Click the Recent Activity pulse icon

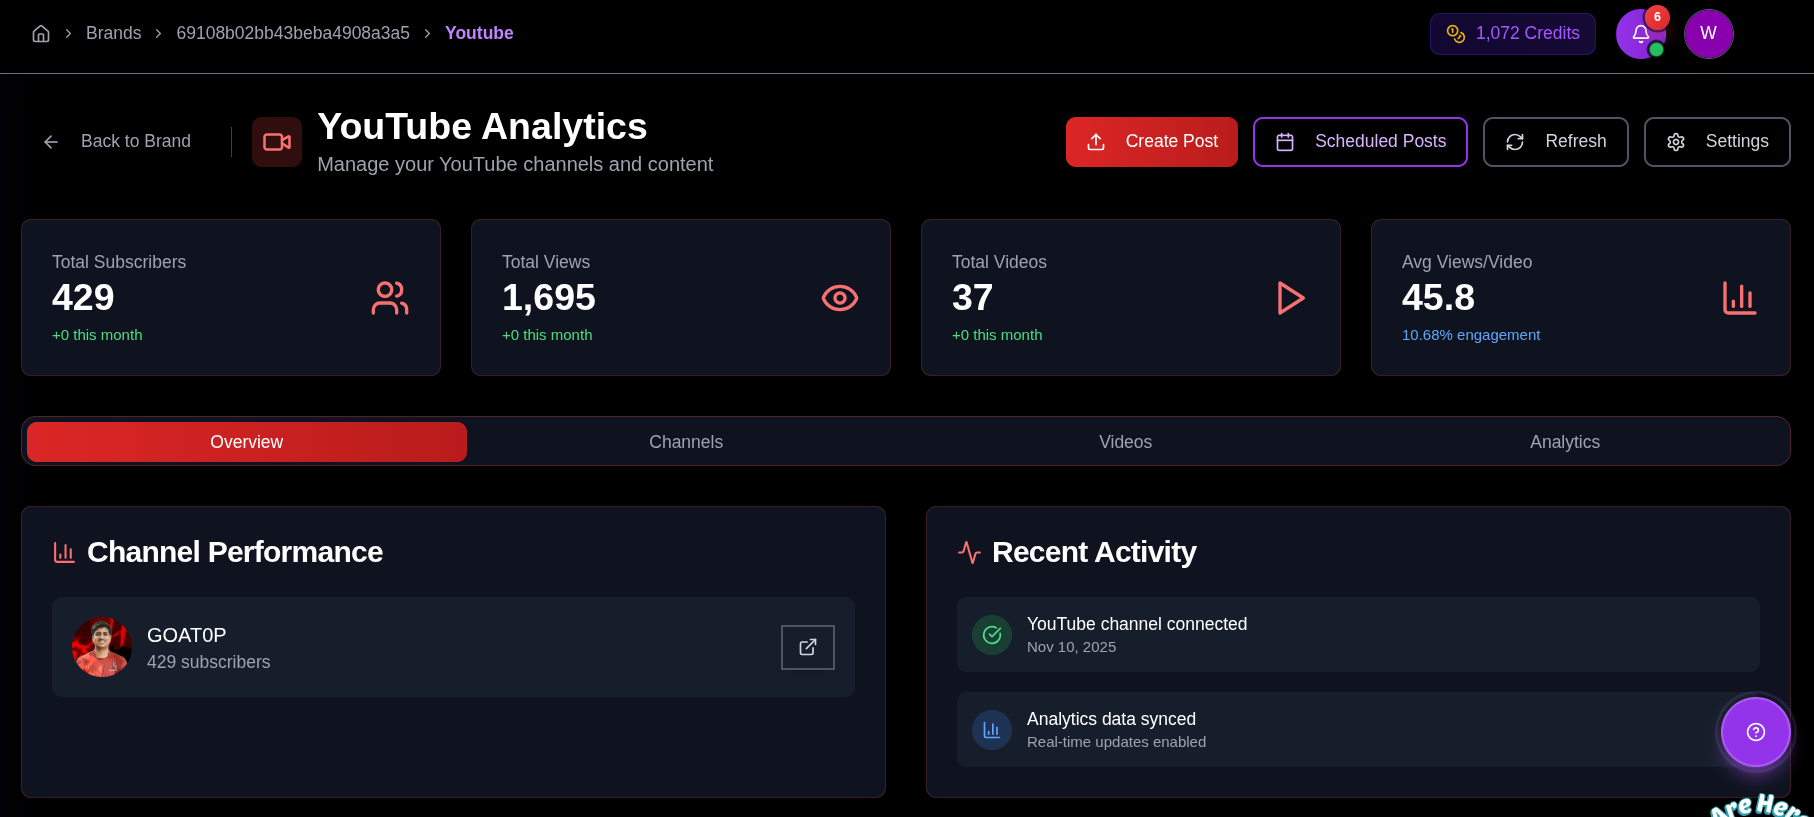[969, 552]
